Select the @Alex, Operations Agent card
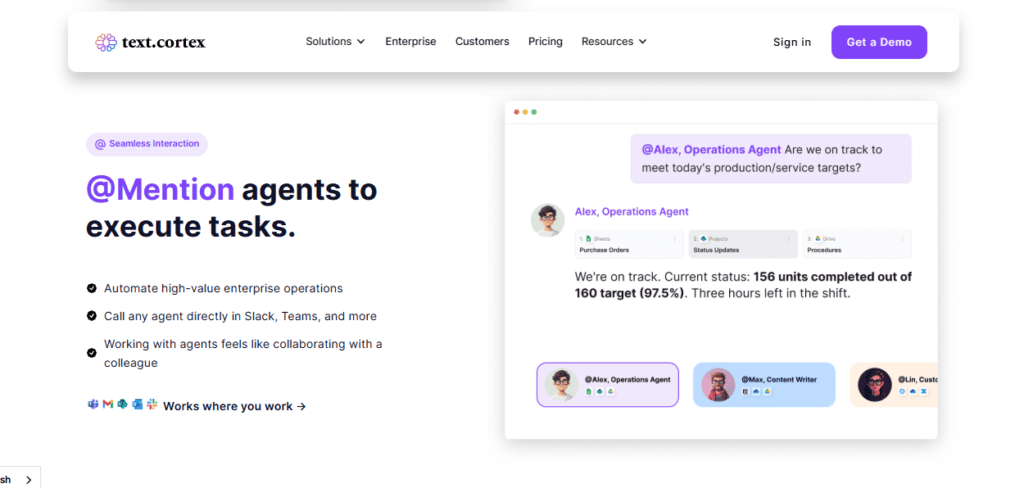 [607, 385]
